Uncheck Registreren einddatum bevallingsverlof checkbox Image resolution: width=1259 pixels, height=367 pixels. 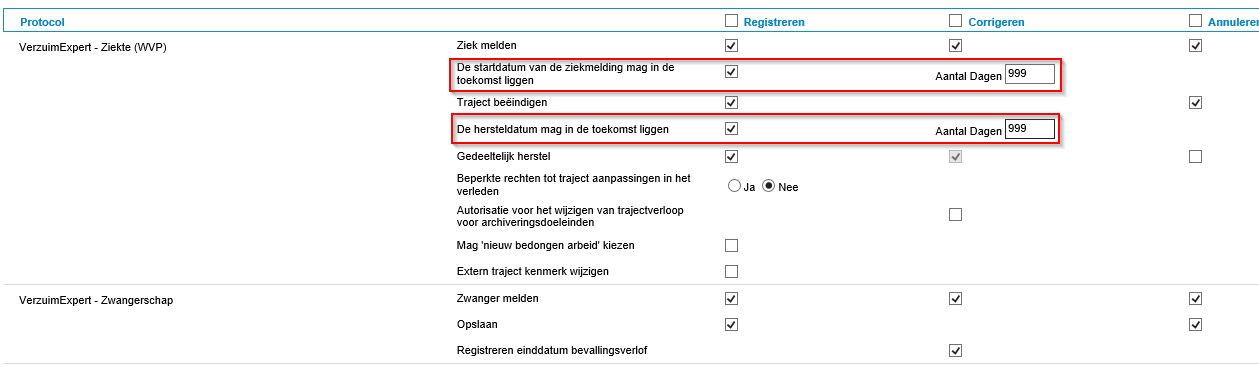pos(956,350)
